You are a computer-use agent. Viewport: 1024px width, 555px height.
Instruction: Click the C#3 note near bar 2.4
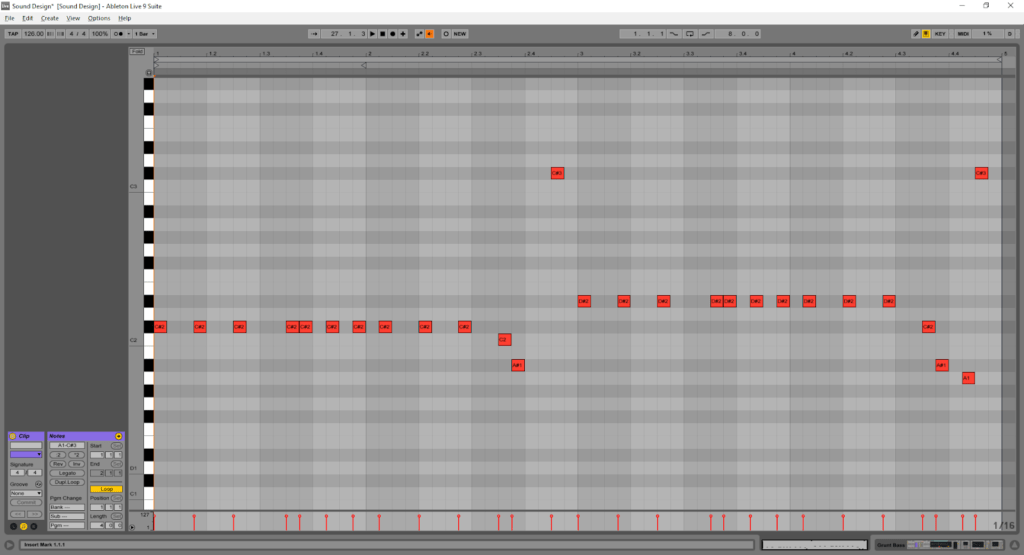coord(558,173)
